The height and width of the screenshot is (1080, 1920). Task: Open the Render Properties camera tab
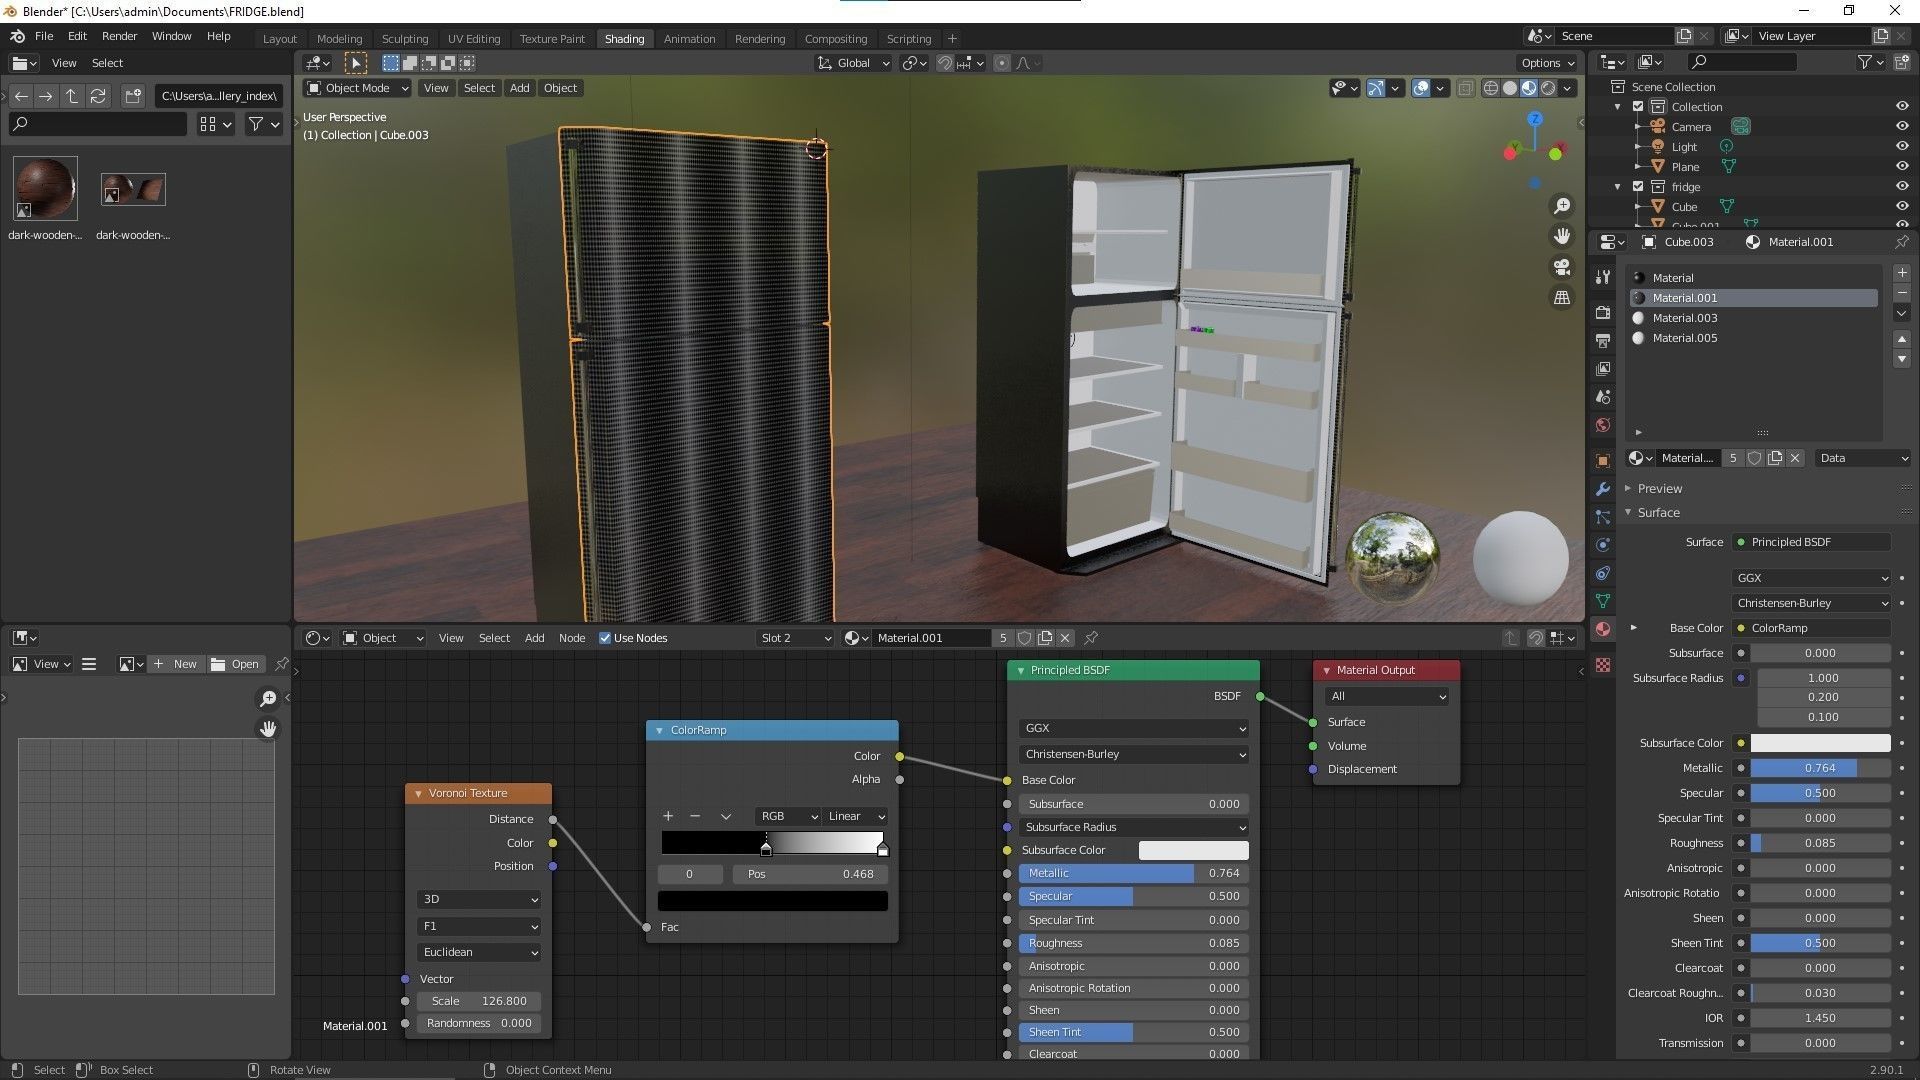pyautogui.click(x=1603, y=311)
